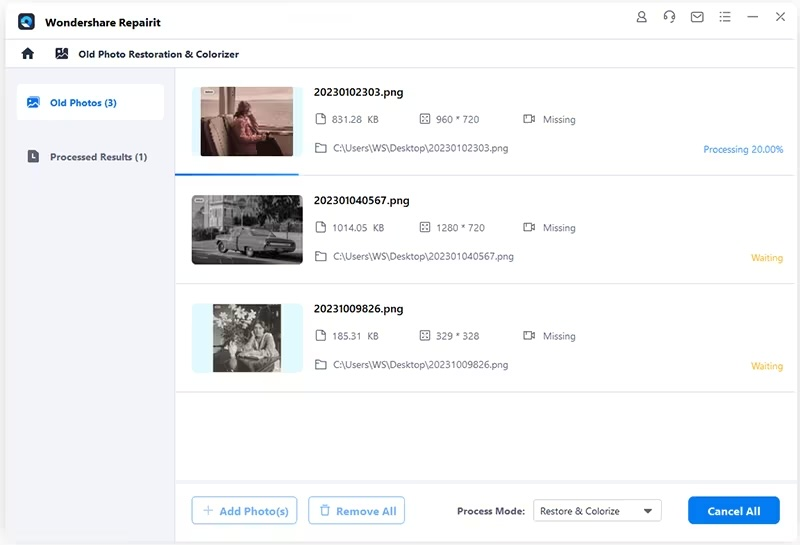
Task: Click folder icon beside 20230102303.png path
Action: click(321, 148)
